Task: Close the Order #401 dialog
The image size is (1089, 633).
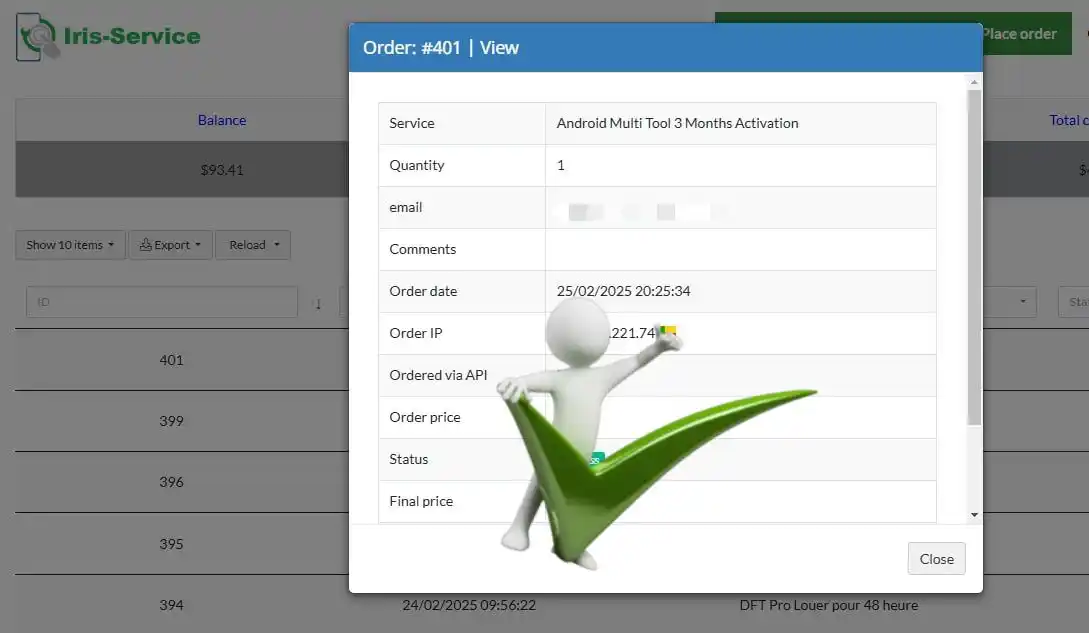Action: [936, 559]
